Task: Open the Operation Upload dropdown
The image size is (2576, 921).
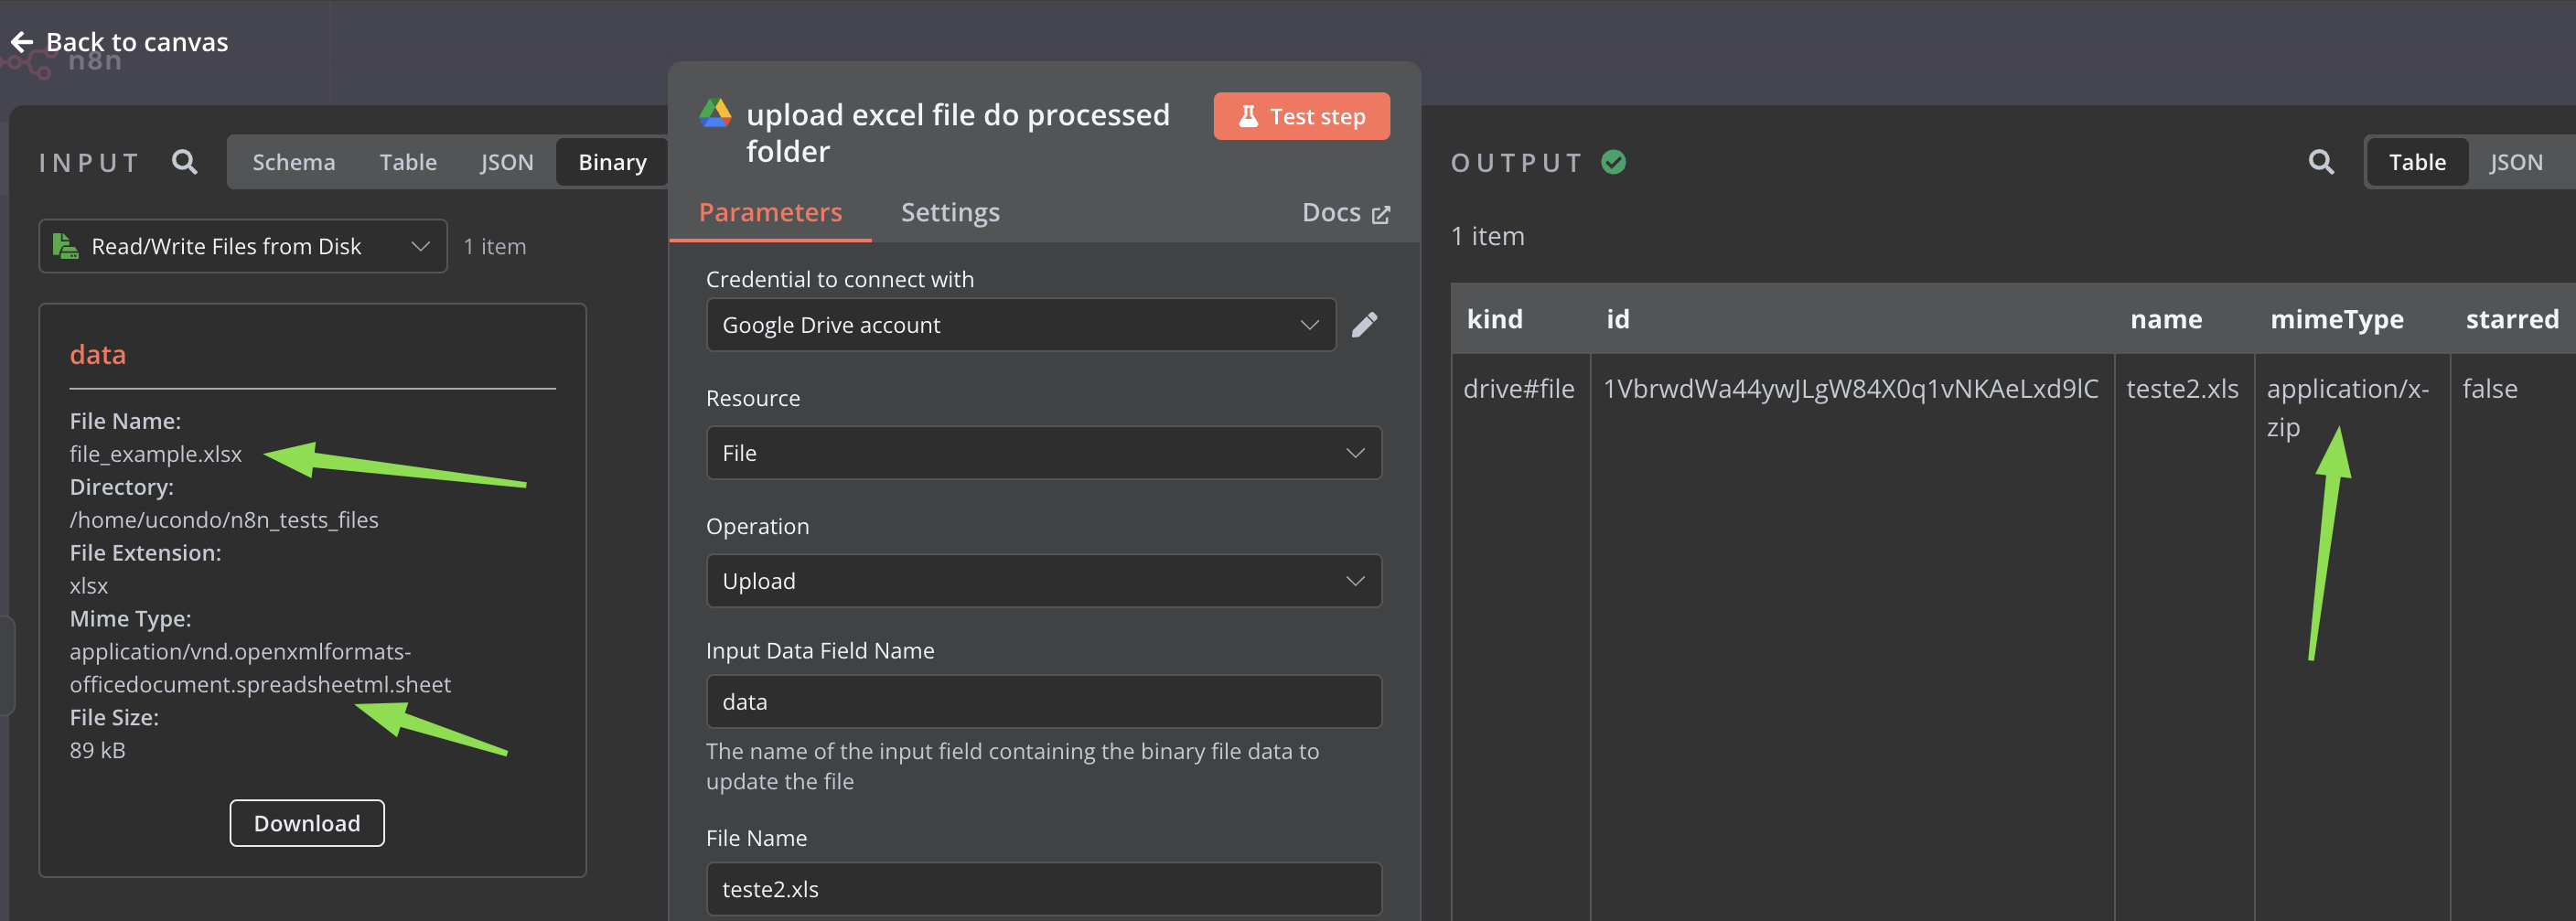Action: pyautogui.click(x=1044, y=581)
